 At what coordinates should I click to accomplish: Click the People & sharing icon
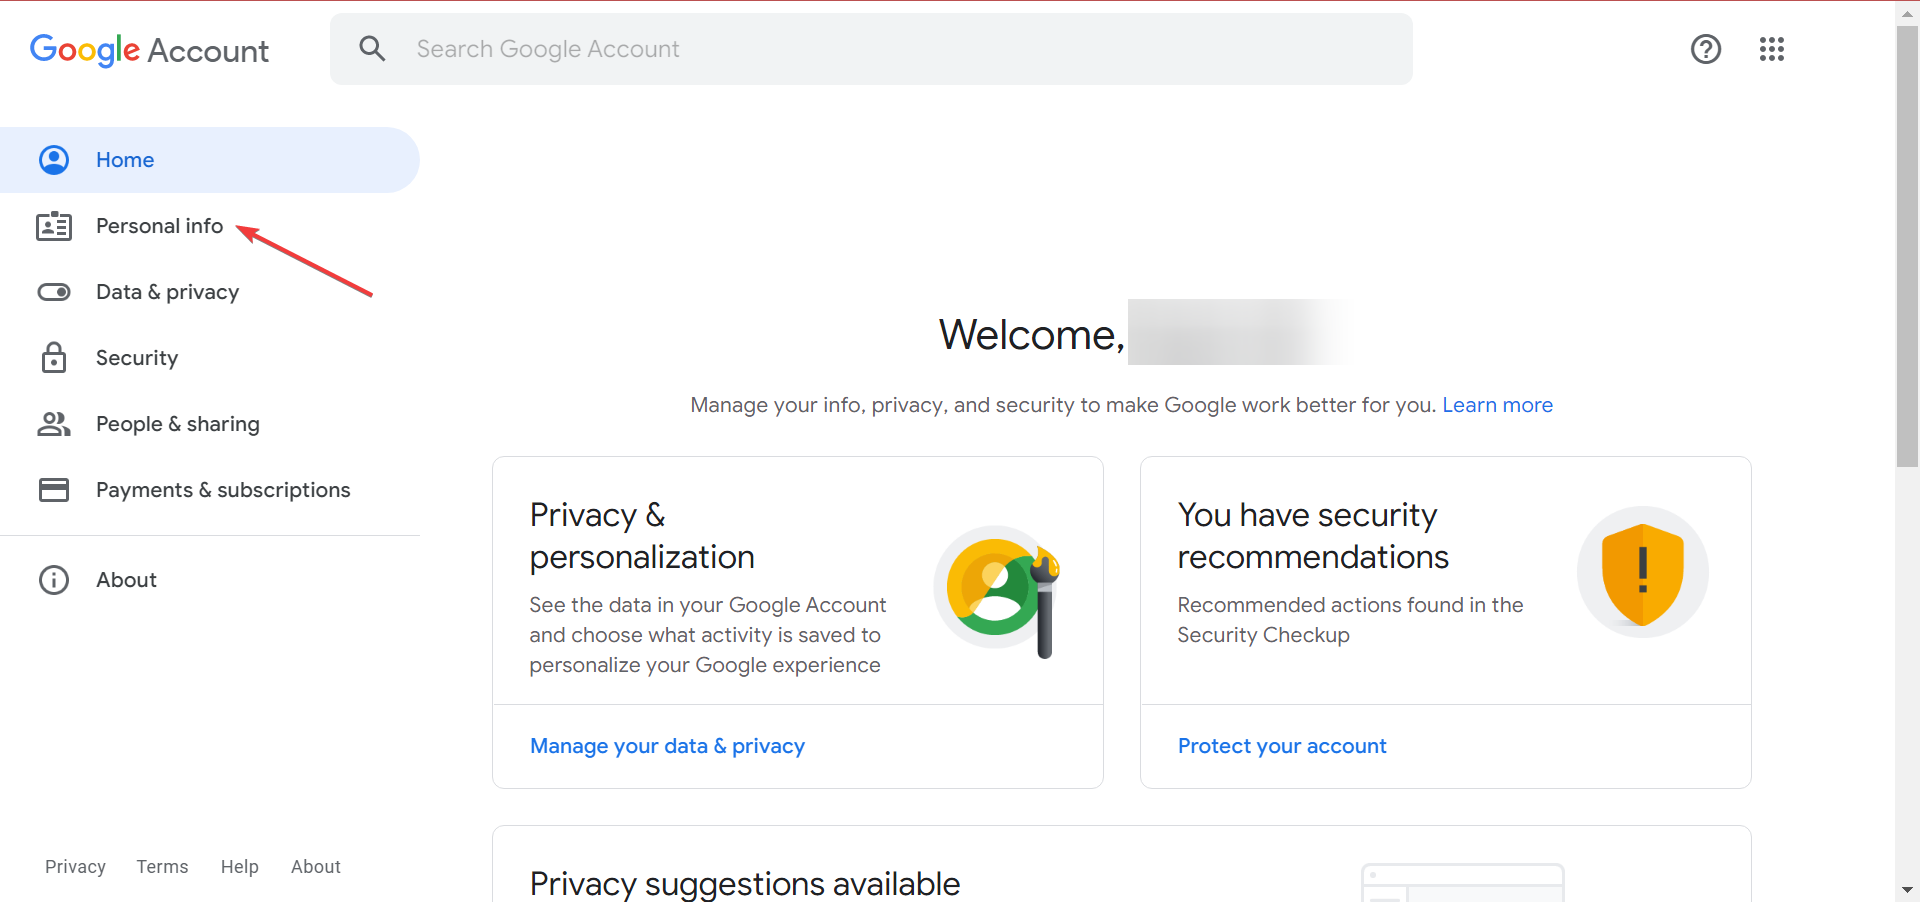54,424
